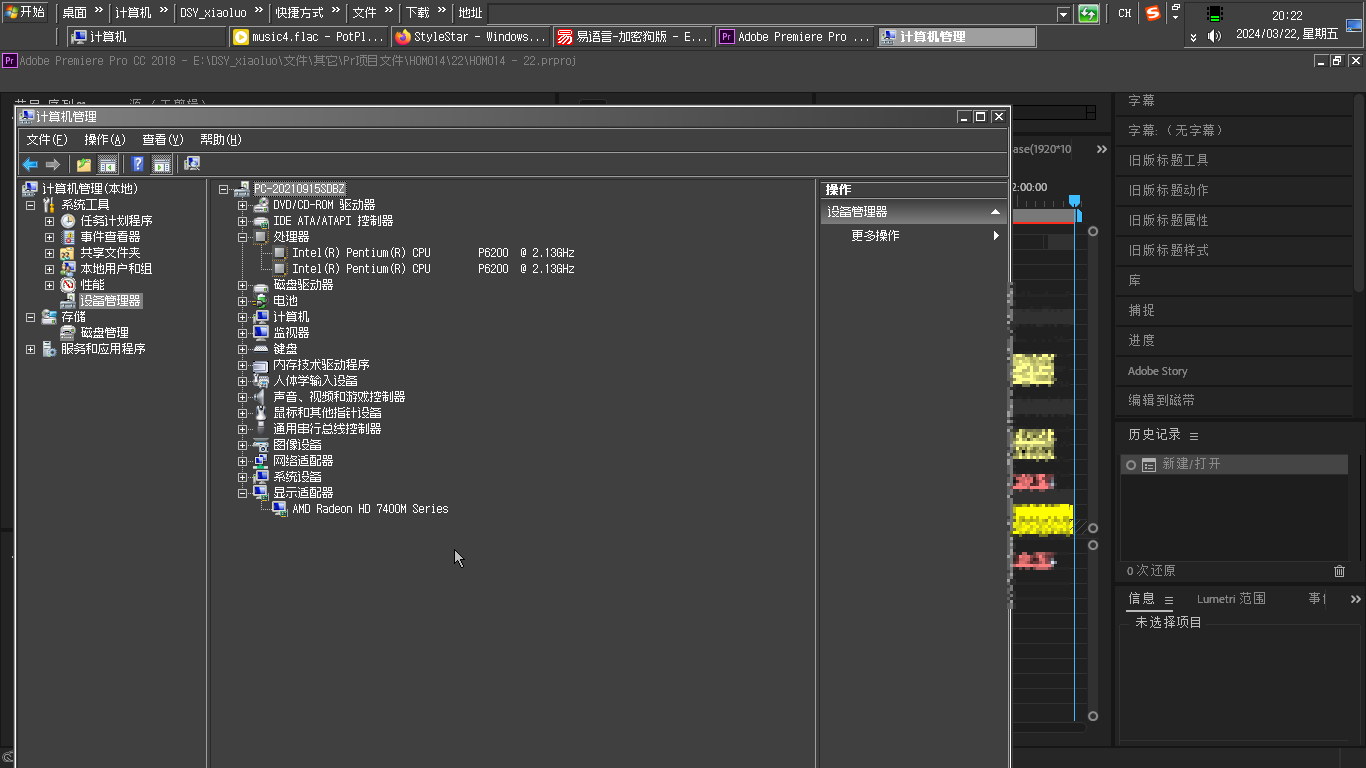Expand the 事件查看器 node
Image resolution: width=1366 pixels, height=768 pixels.
(x=50, y=237)
